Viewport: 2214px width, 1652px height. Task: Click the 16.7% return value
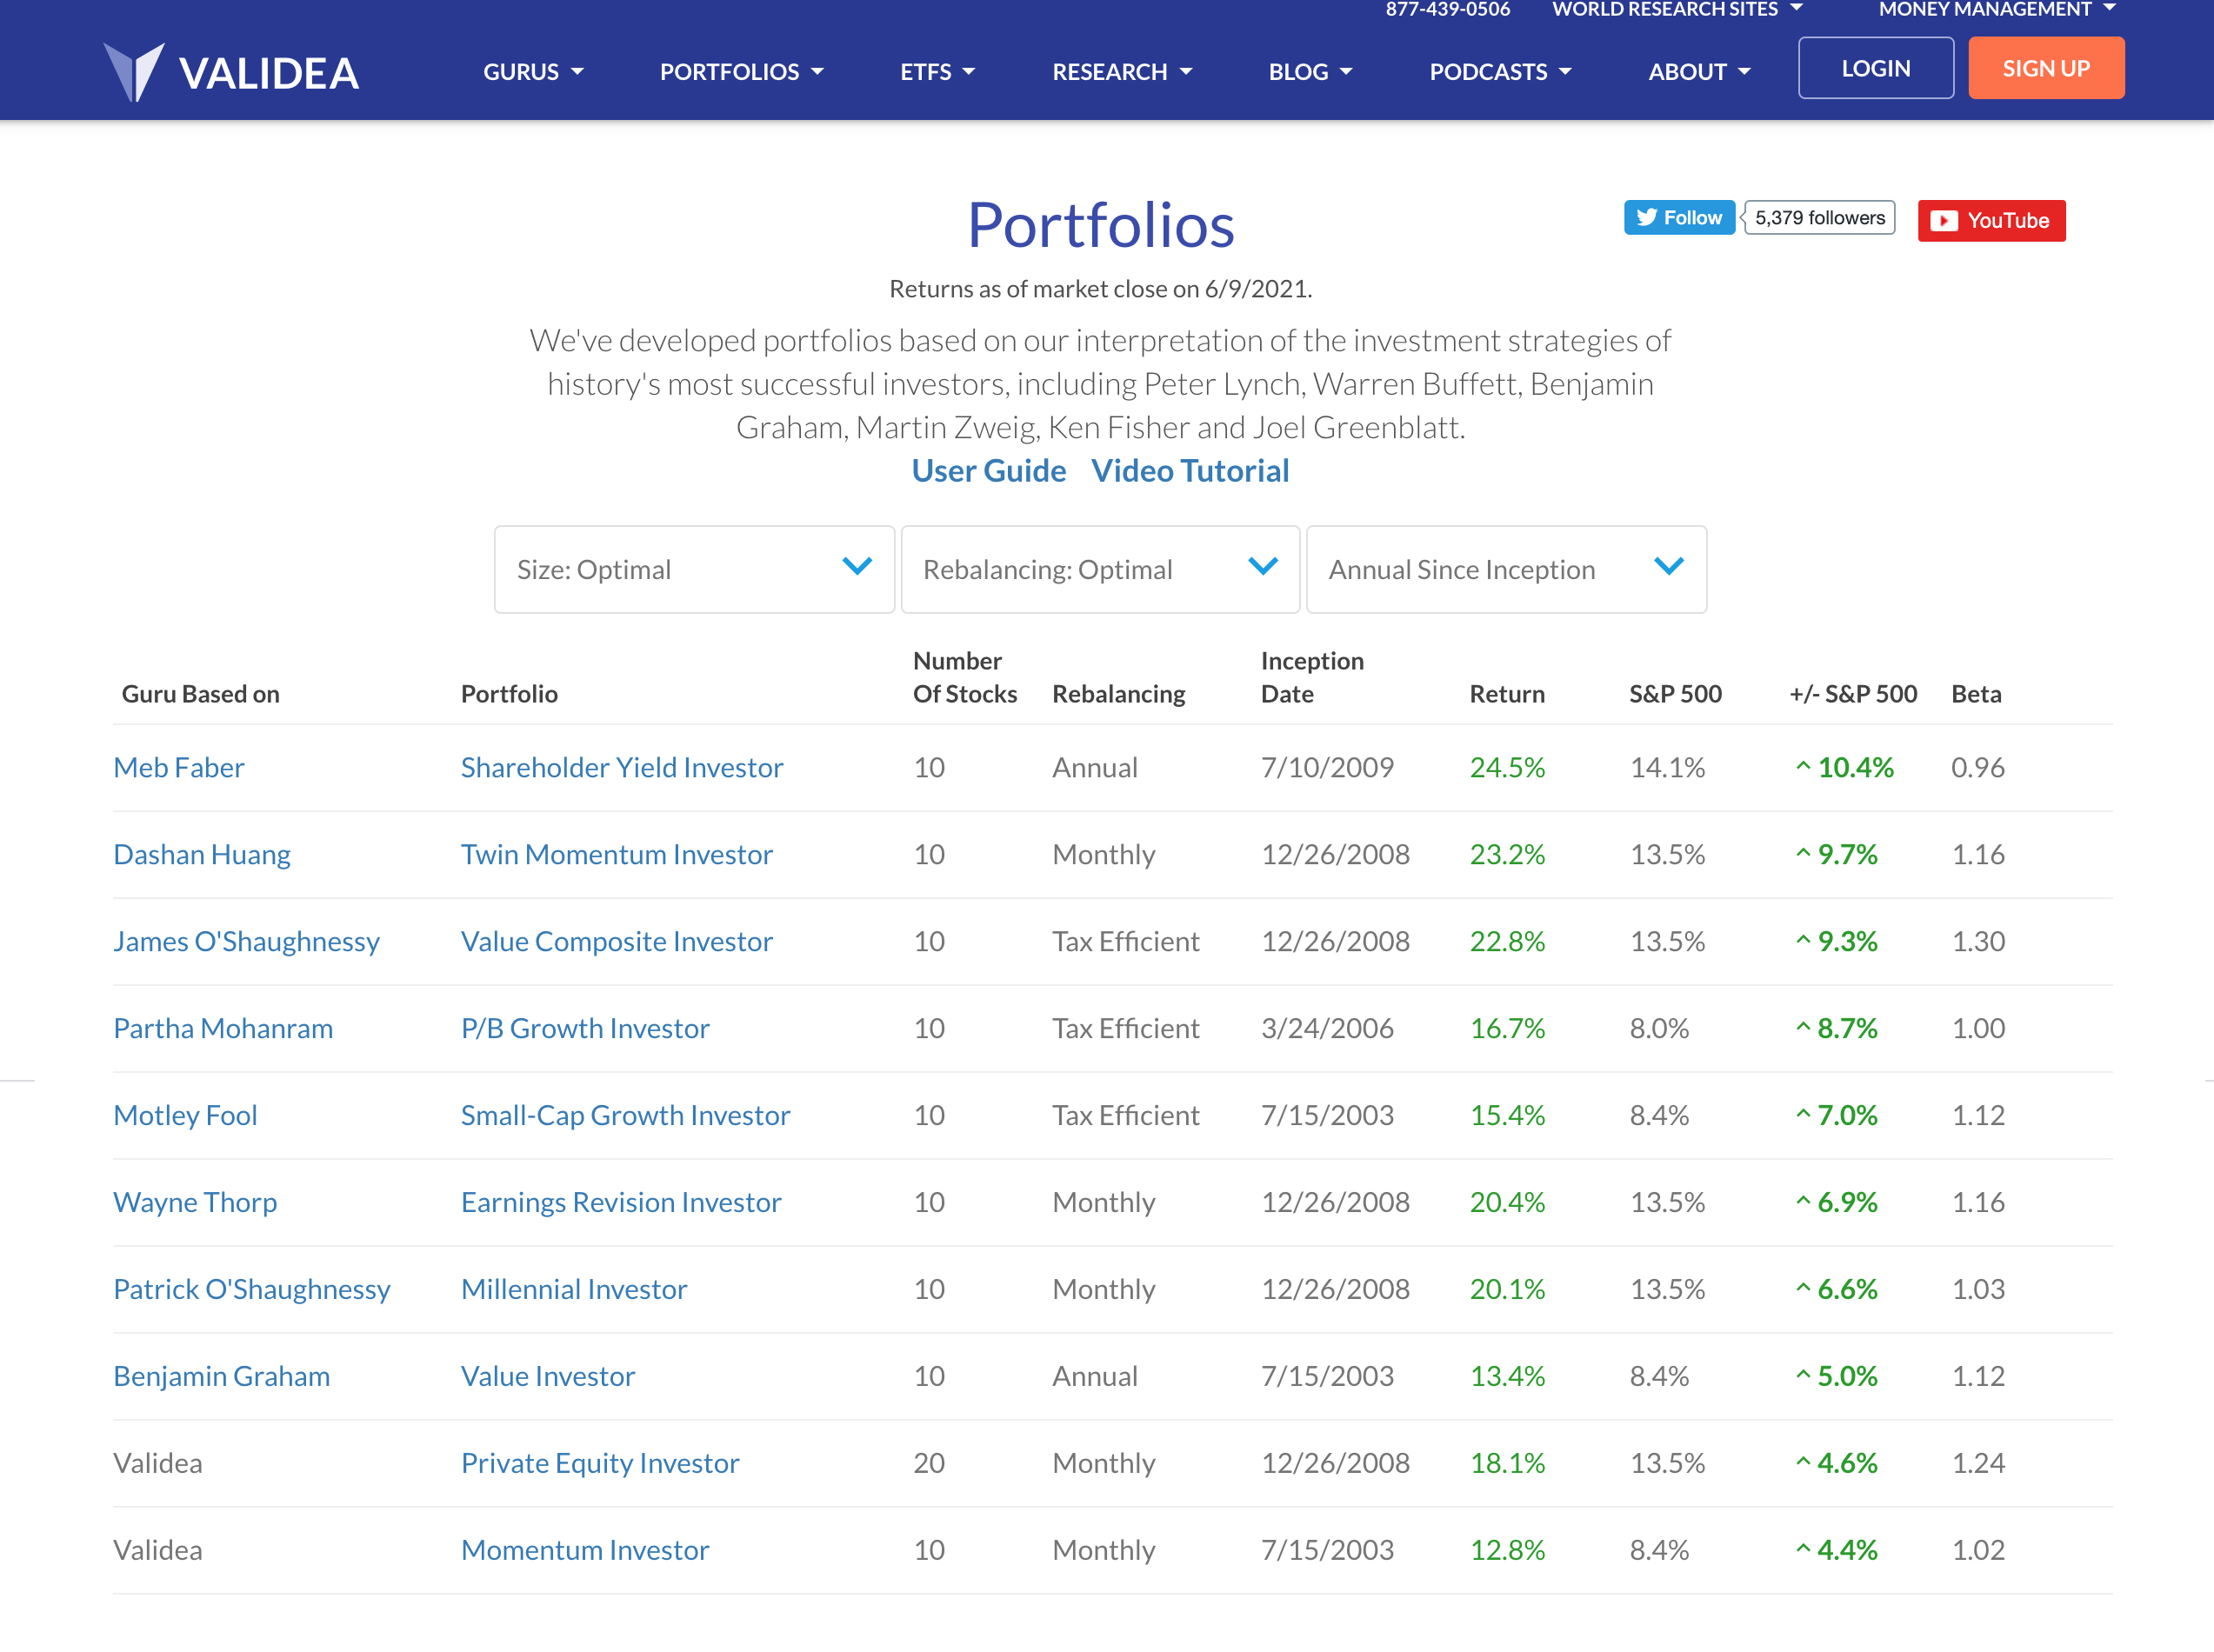pos(1507,1029)
